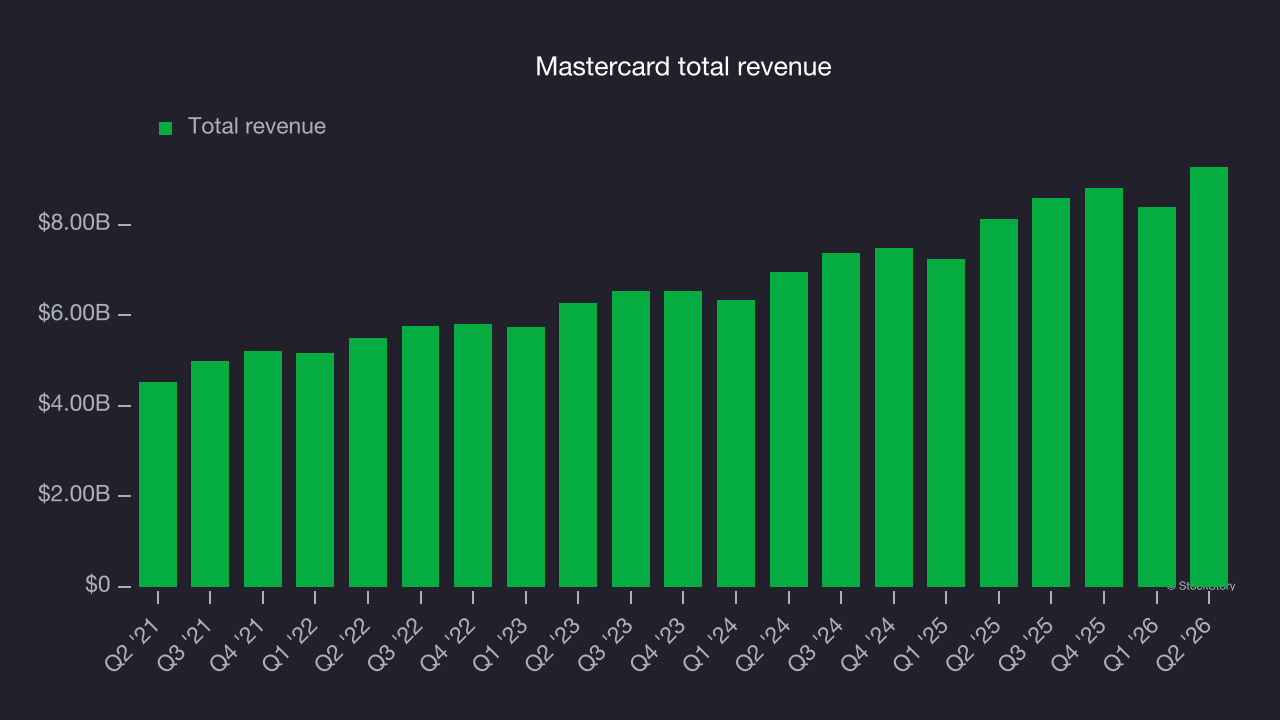Select the "Total revenue" legend label

[x=257, y=126]
